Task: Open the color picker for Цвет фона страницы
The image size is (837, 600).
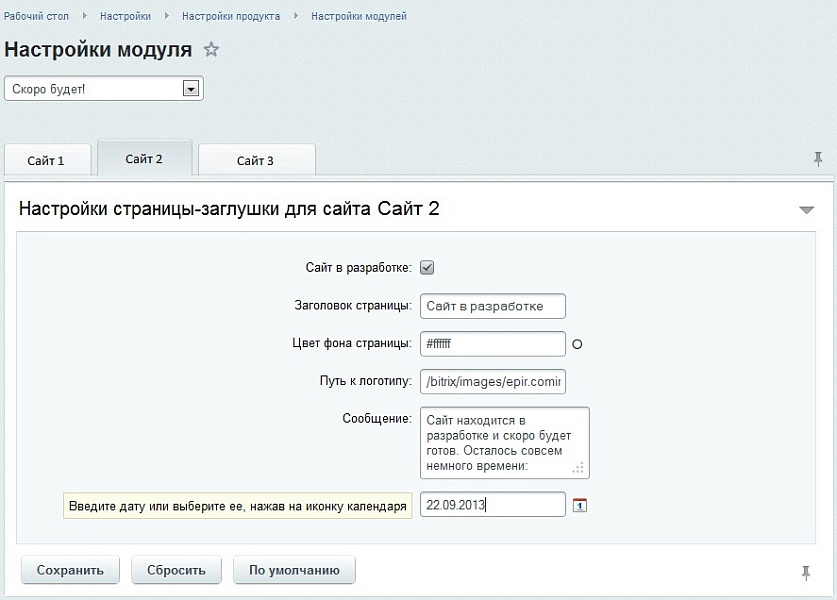Action: pos(576,343)
